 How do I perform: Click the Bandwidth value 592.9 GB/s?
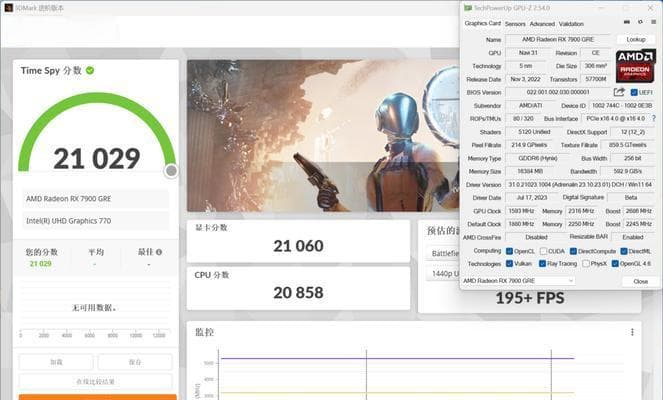(x=627, y=171)
